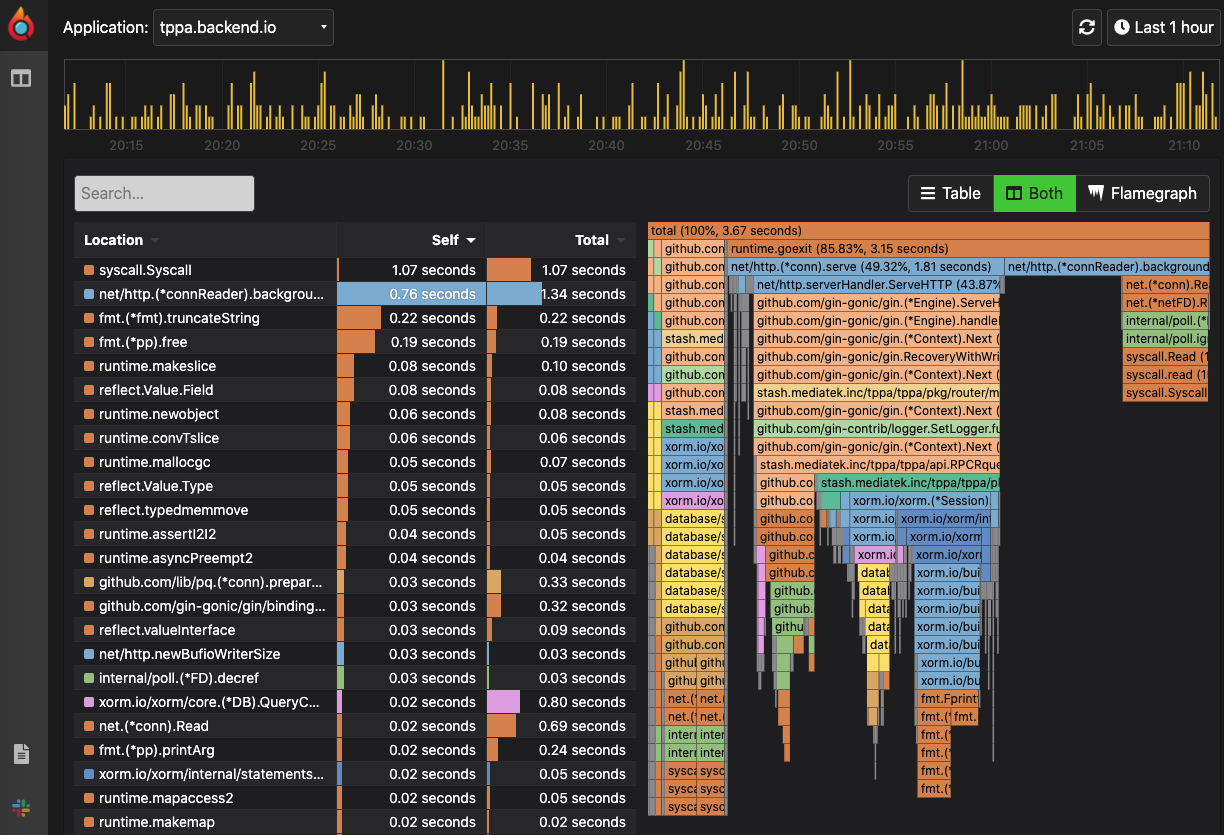Open the Last 1 hour time range

tap(1164, 27)
